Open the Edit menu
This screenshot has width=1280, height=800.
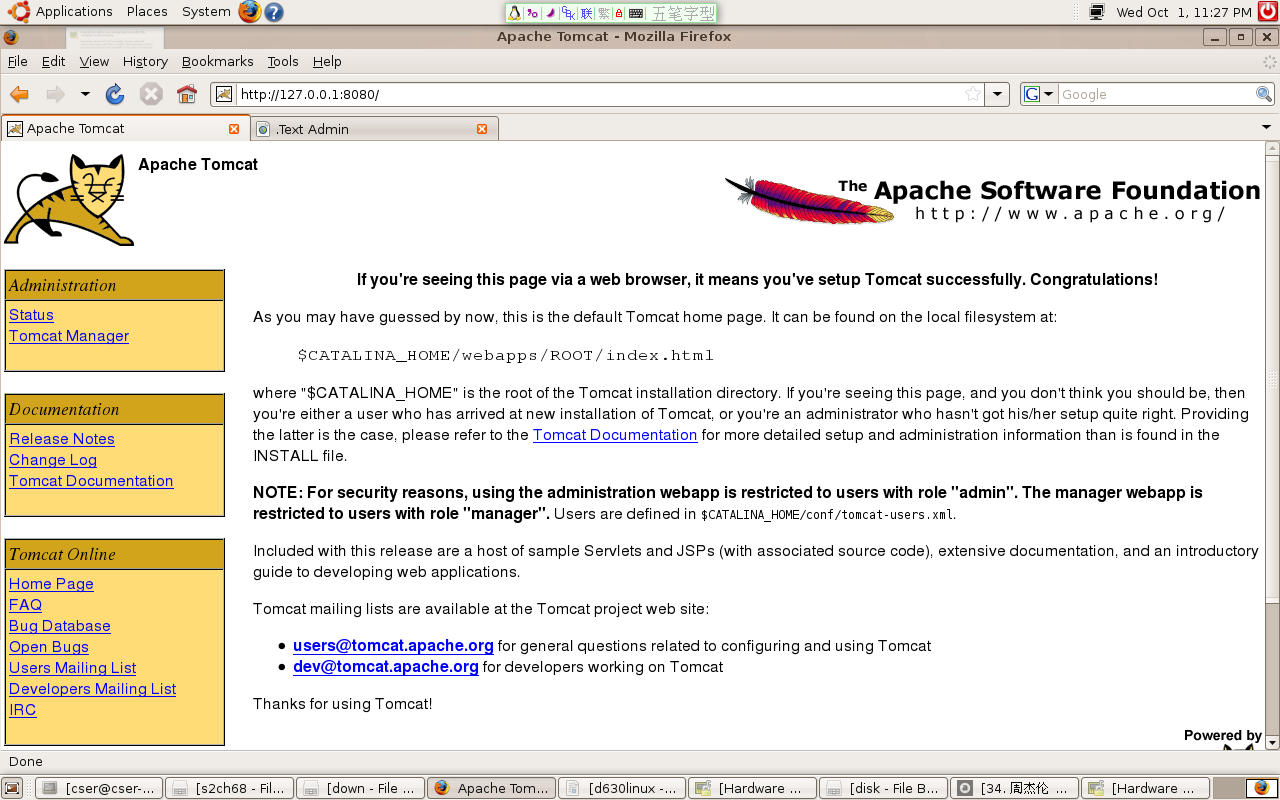coord(53,61)
